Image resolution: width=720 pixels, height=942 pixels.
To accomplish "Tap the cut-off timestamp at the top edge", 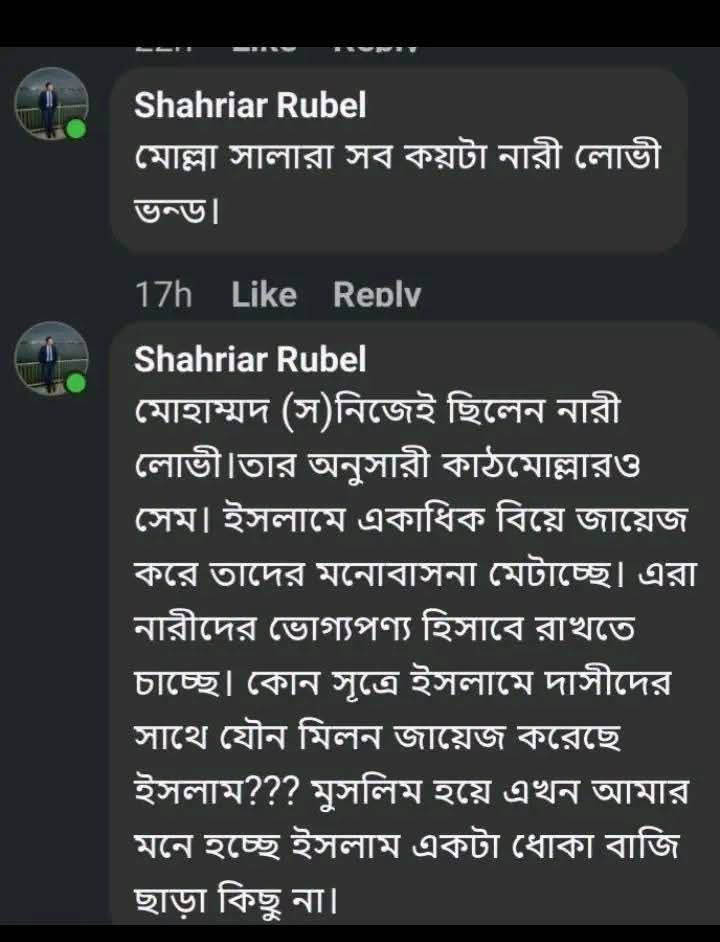I will click(163, 50).
